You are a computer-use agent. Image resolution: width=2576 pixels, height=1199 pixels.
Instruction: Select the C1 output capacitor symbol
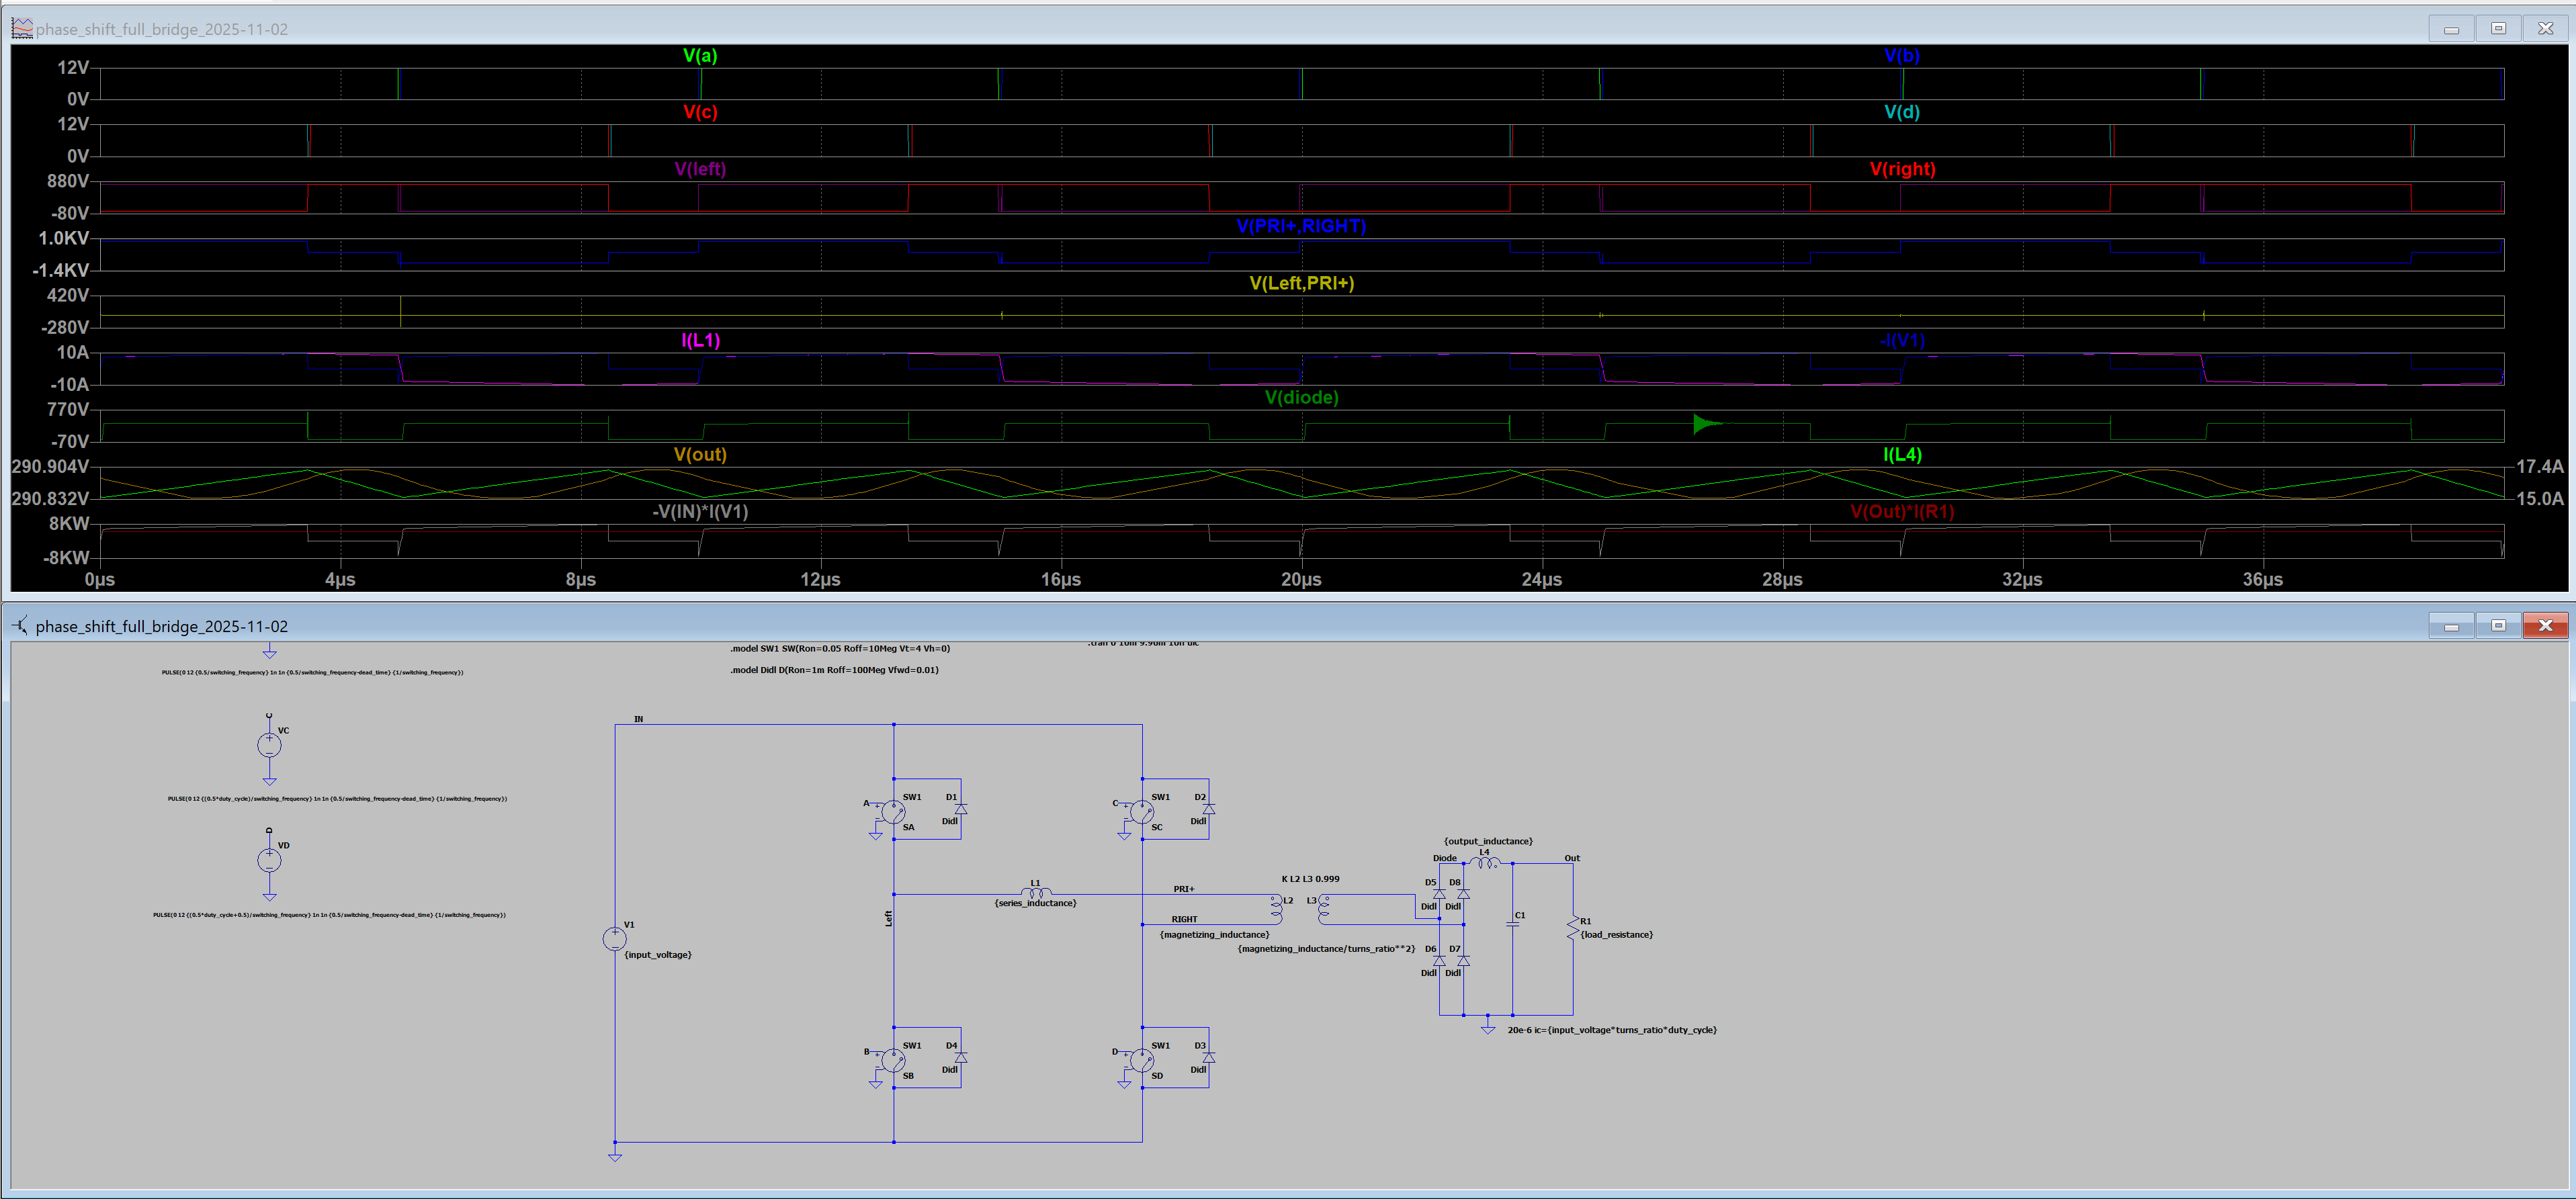point(1512,924)
